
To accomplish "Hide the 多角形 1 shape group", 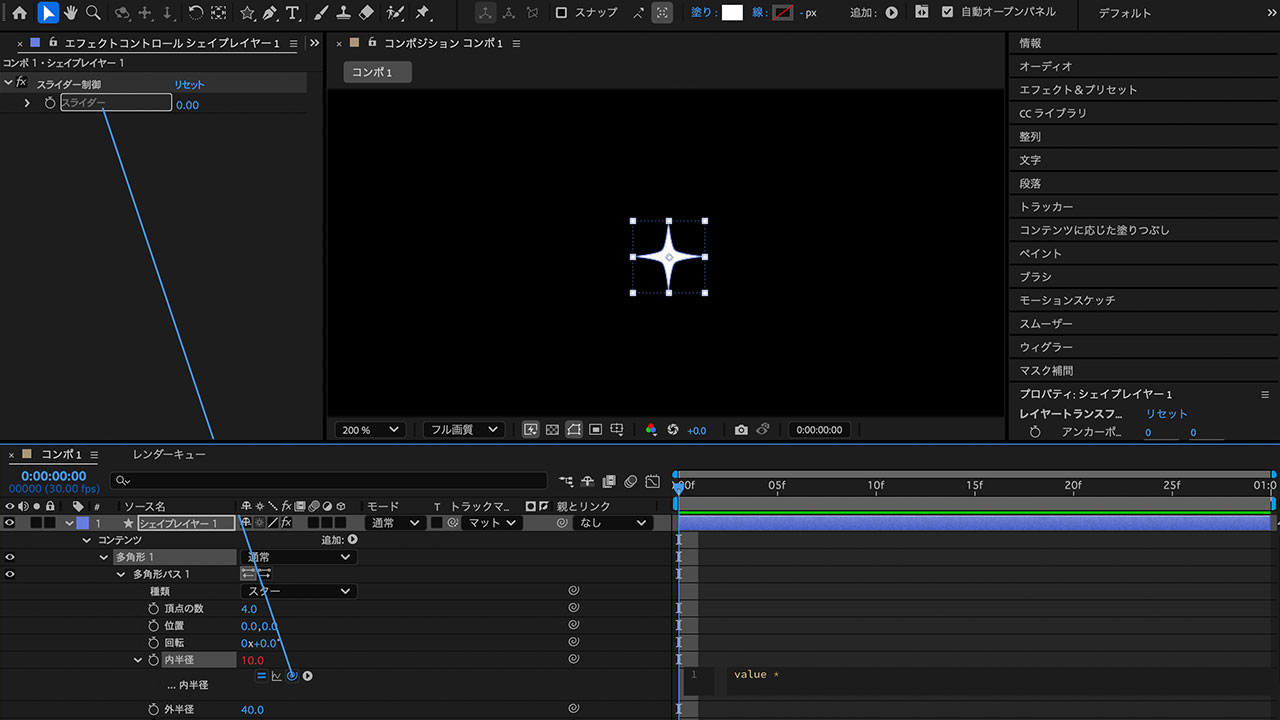I will [x=10, y=557].
